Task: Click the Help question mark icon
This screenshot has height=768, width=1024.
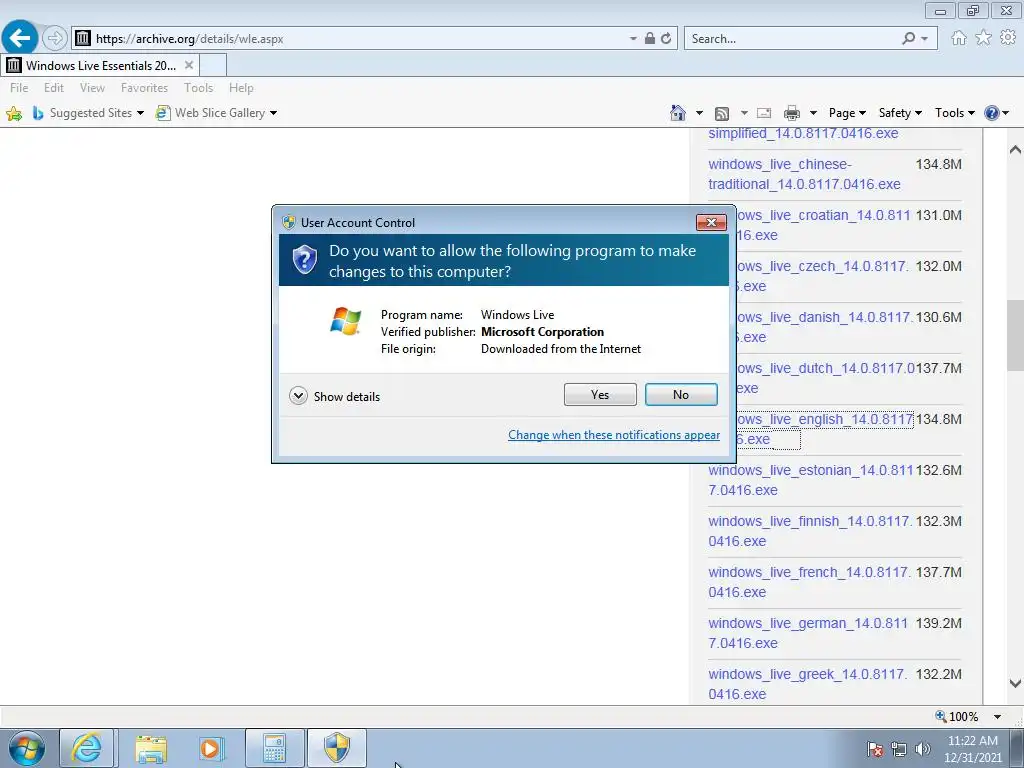Action: tap(991, 113)
